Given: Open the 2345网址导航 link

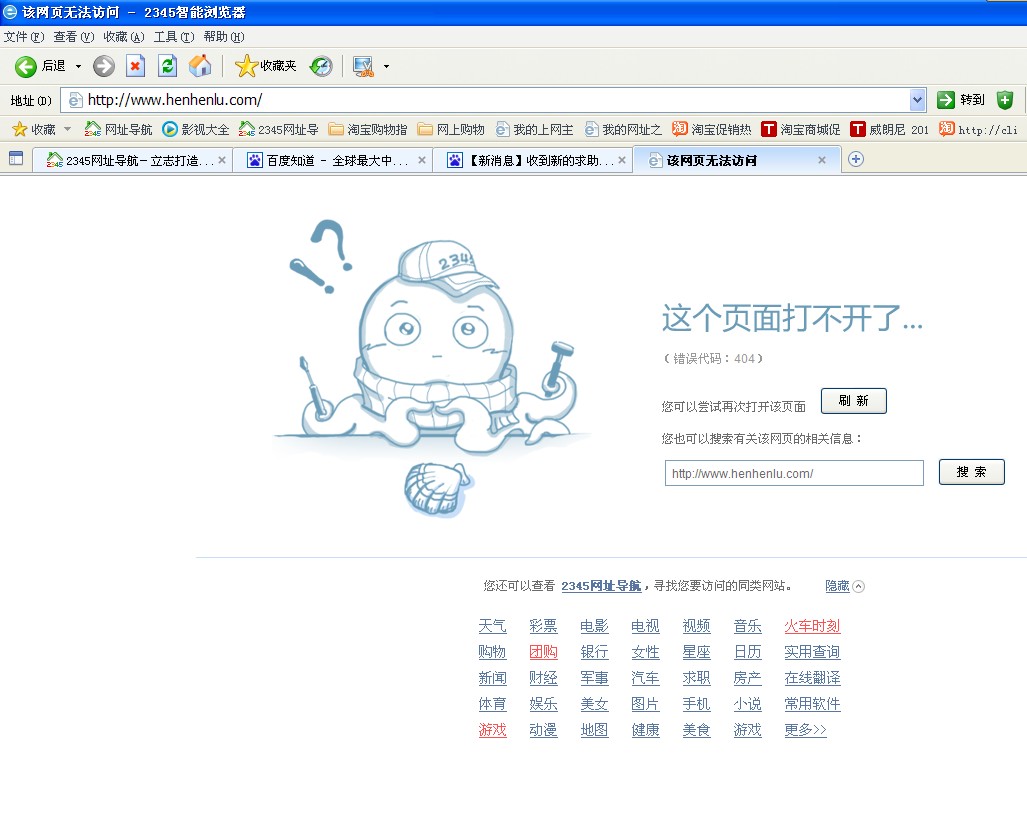Looking at the screenshot, I should coord(601,586).
